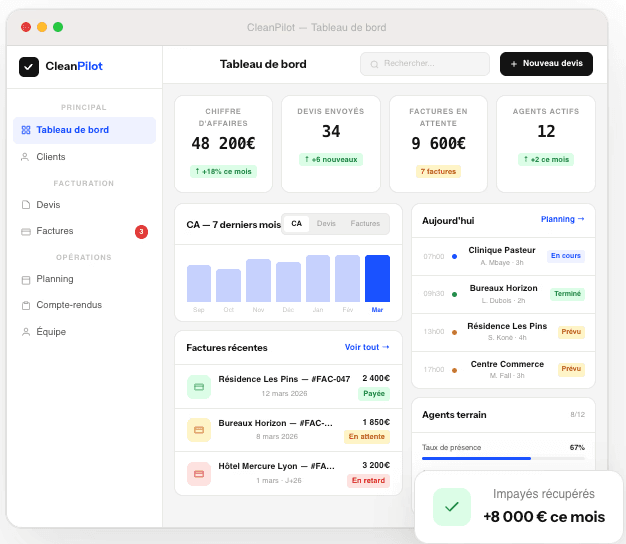Select the Nov chart bar

tap(258, 281)
